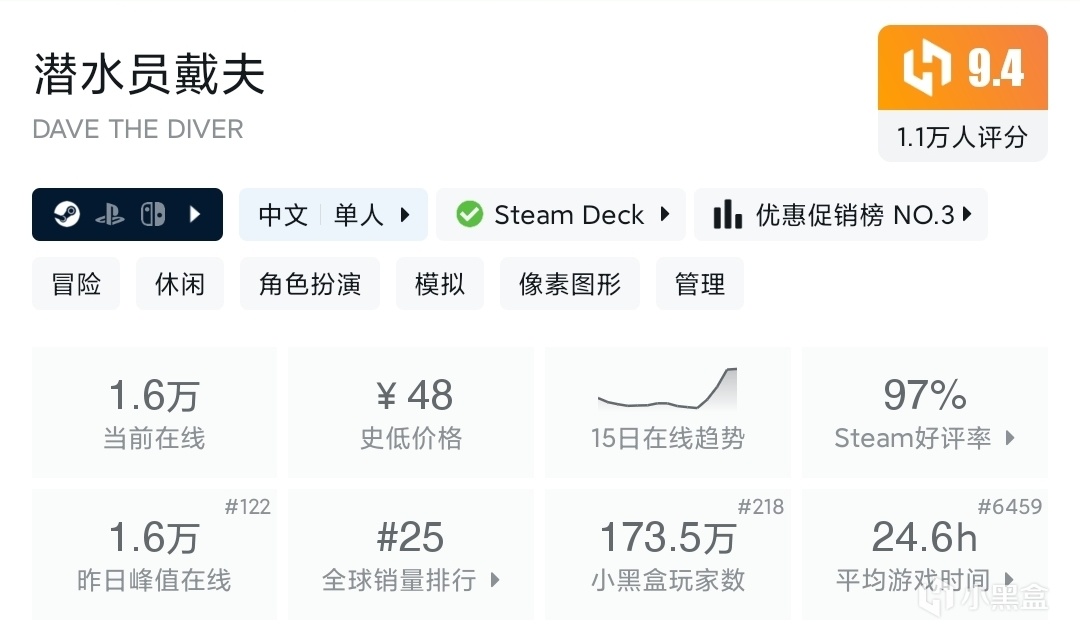Click the green Steam Deck verified checkmark

(x=469, y=215)
